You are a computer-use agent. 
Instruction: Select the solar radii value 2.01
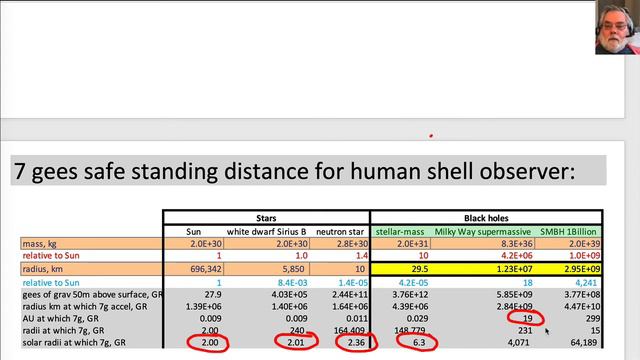point(296,342)
